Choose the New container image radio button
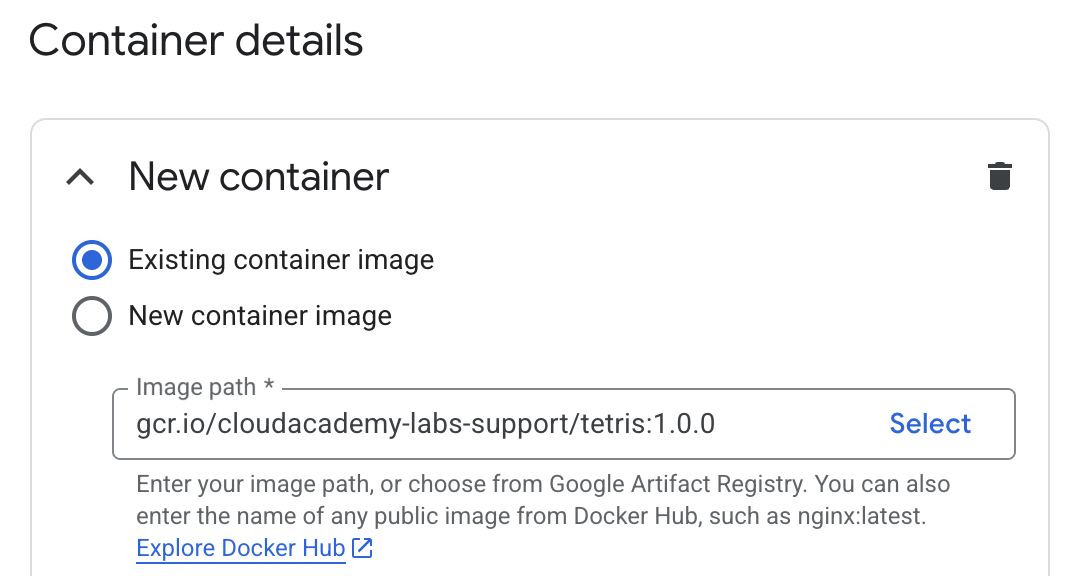This screenshot has width=1080, height=576. [92, 317]
